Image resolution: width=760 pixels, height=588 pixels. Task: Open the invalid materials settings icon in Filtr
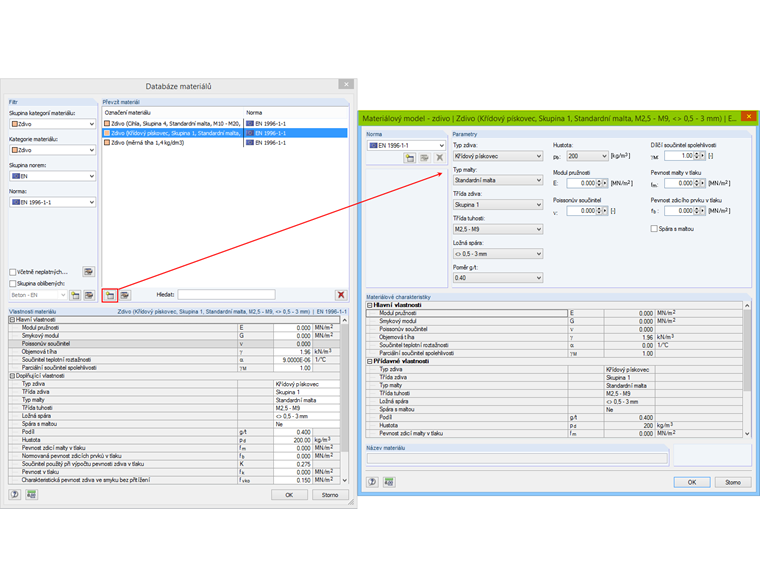click(88, 271)
